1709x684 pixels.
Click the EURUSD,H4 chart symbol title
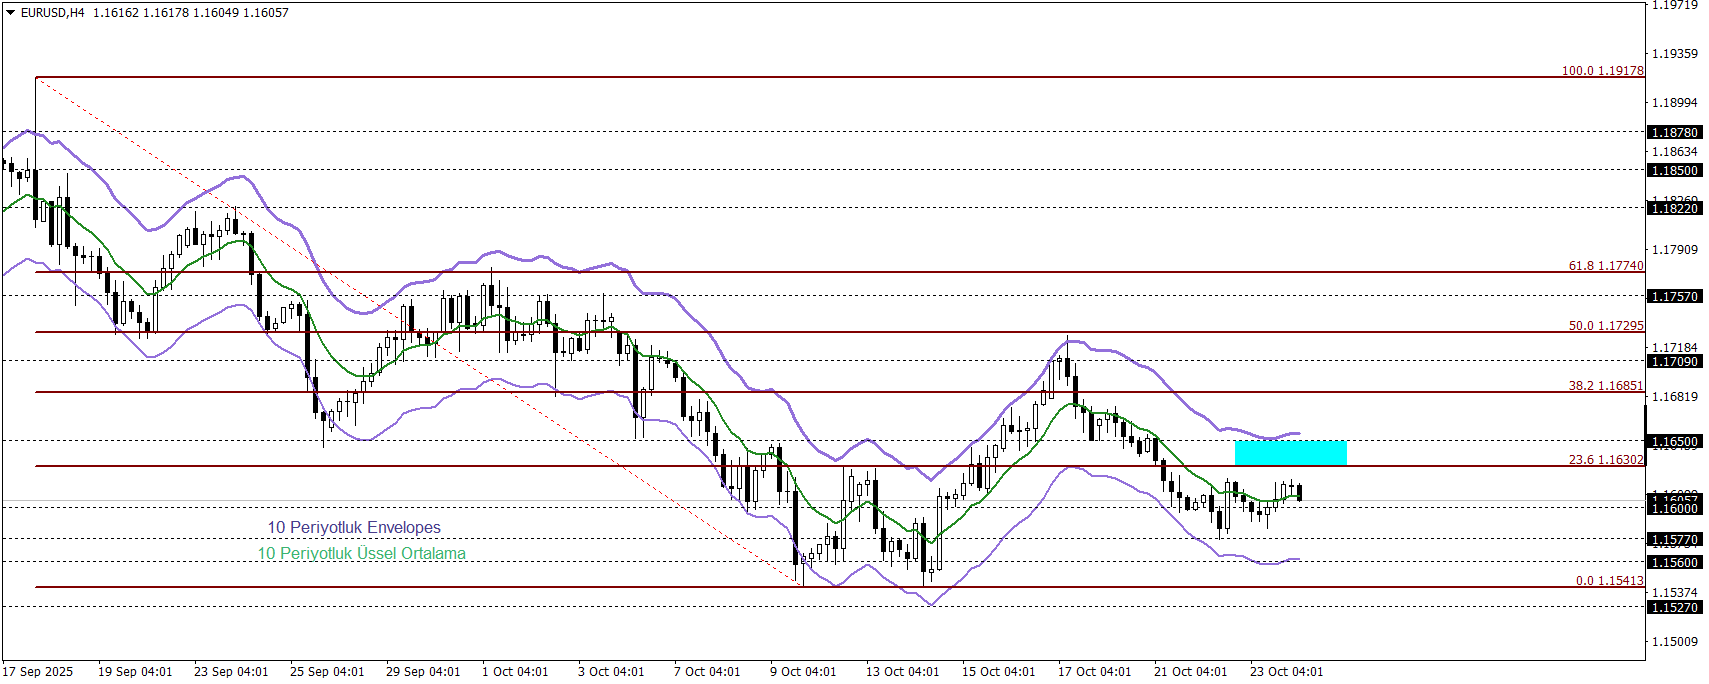pyautogui.click(x=52, y=13)
